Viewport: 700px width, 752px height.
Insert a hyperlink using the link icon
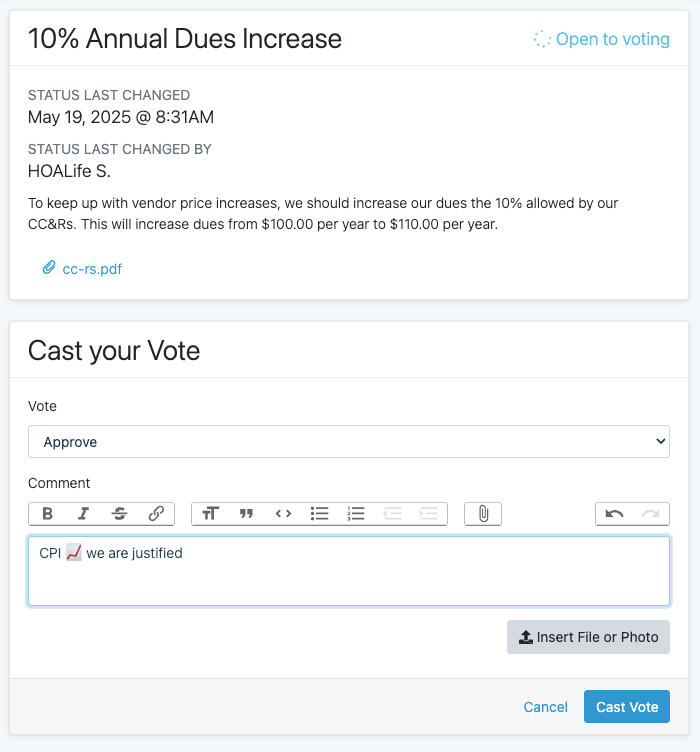coord(156,514)
